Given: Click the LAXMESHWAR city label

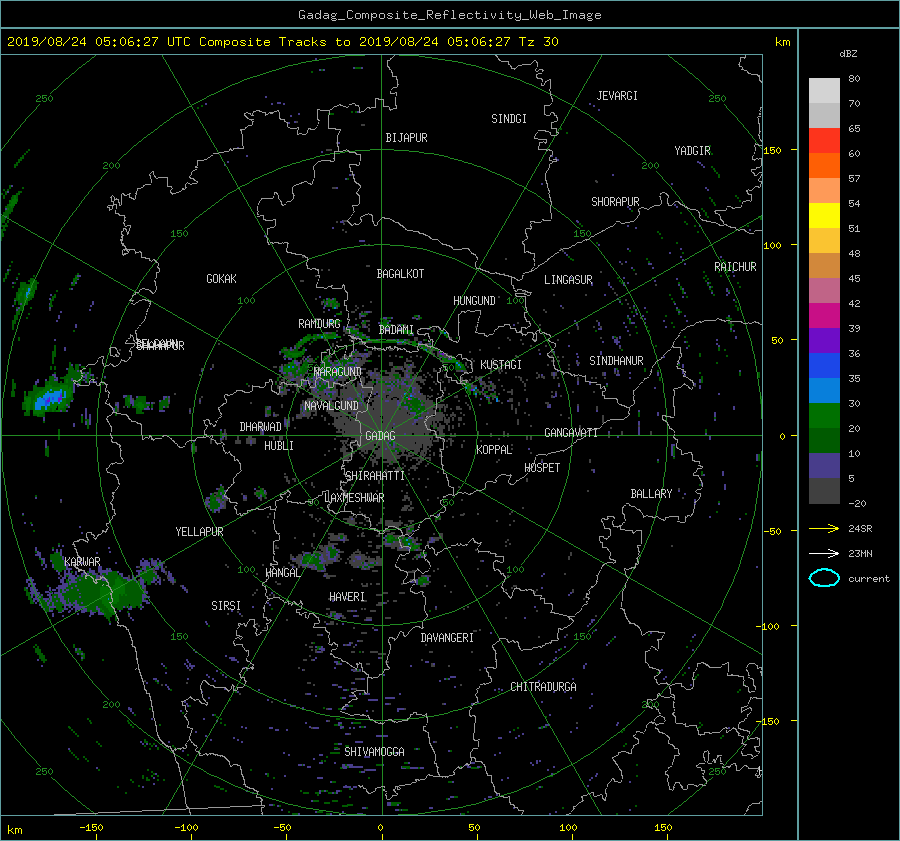Looking at the screenshot, I should point(354,498).
